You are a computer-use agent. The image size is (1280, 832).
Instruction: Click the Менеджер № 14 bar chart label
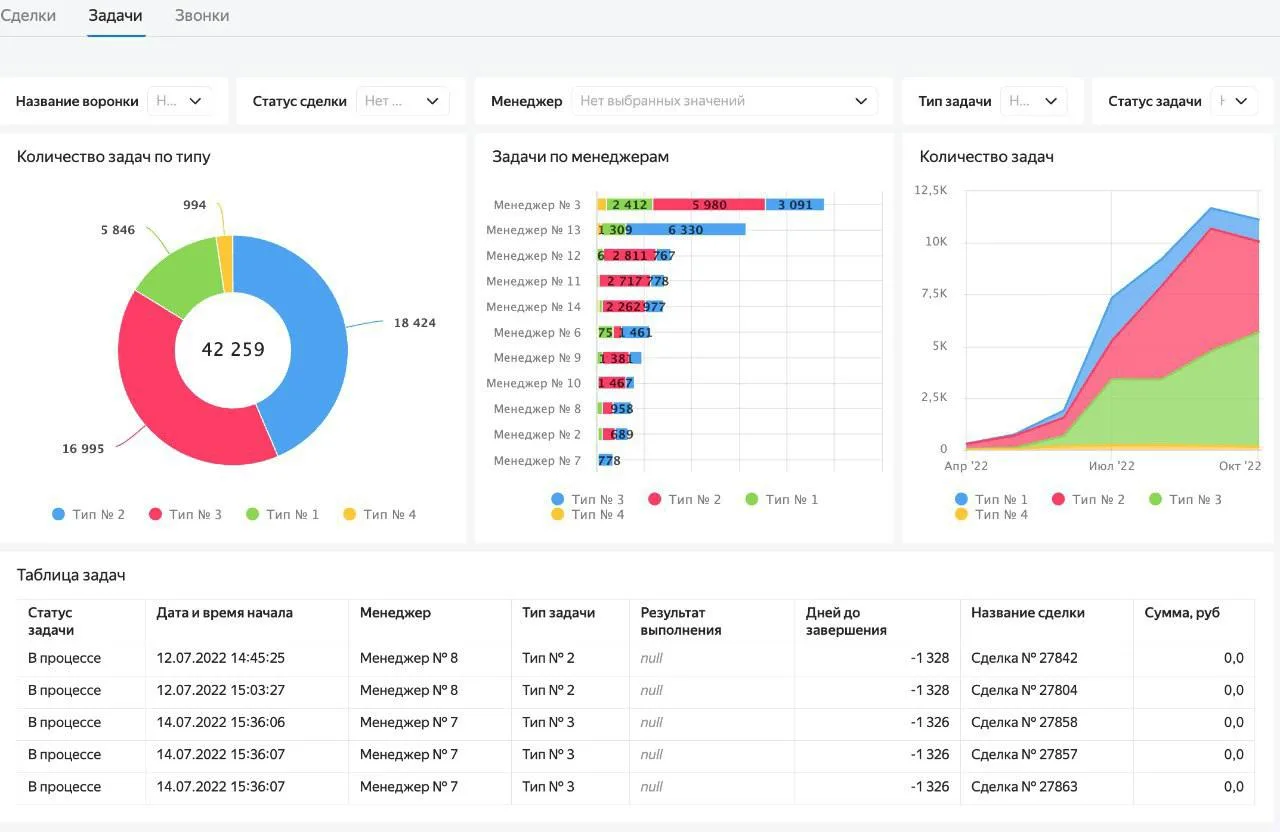tap(533, 307)
